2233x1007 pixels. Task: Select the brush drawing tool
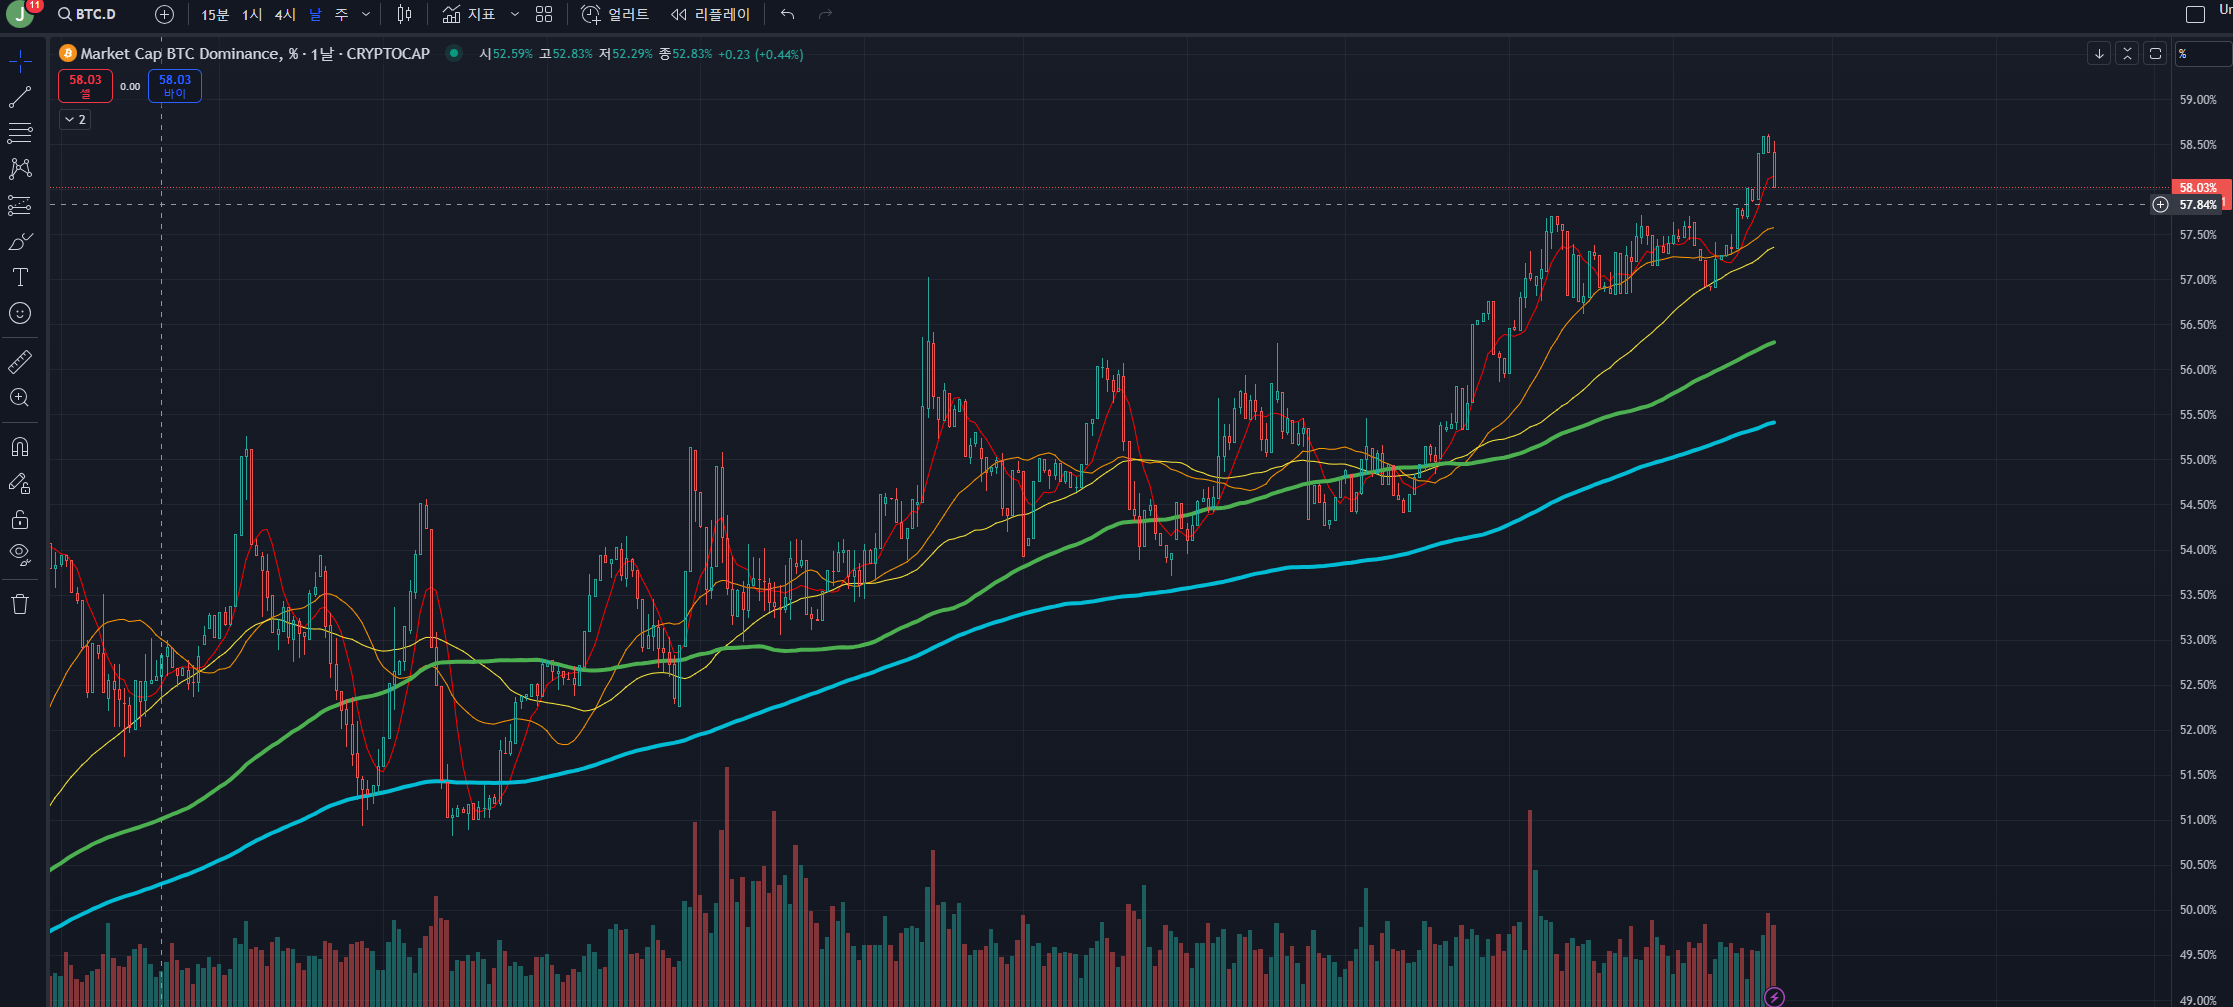tap(20, 242)
